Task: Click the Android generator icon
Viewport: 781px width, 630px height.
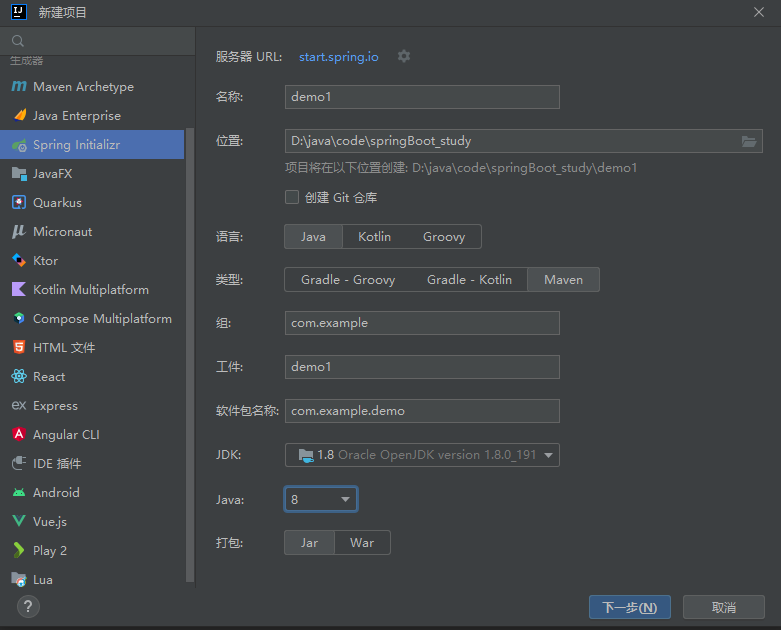Action: coord(18,493)
